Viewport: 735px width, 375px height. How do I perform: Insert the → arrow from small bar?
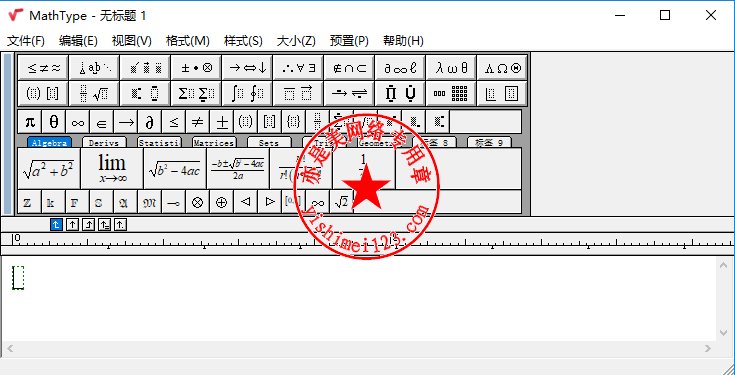pos(126,122)
